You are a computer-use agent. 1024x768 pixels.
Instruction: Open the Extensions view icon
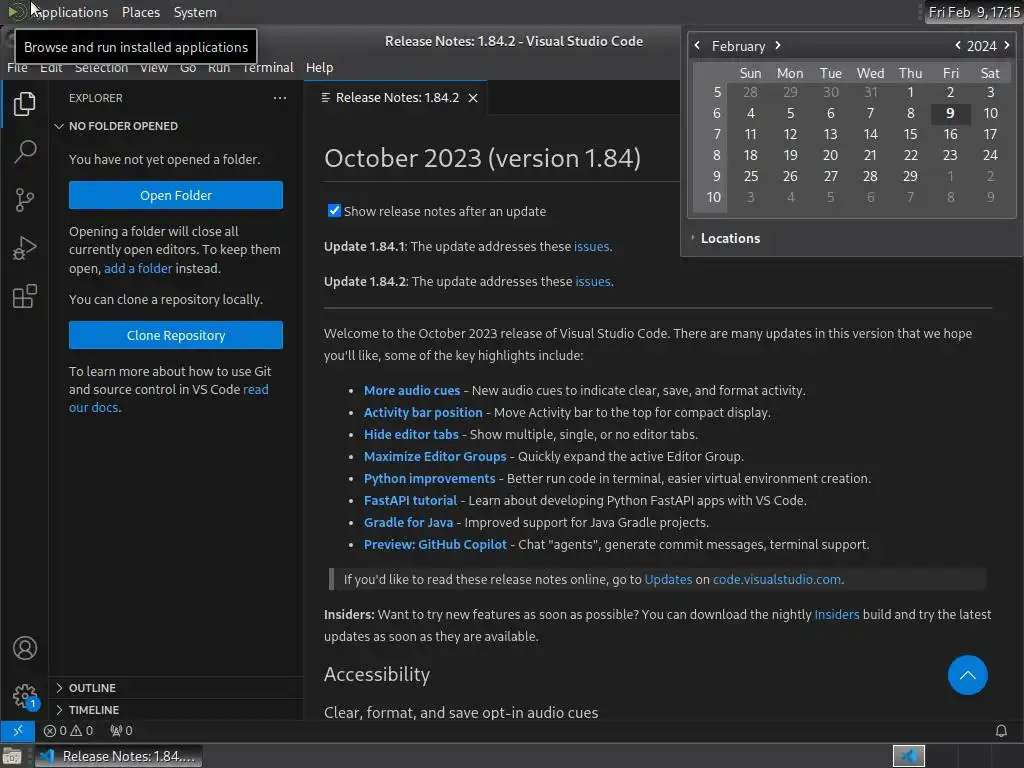click(x=24, y=296)
